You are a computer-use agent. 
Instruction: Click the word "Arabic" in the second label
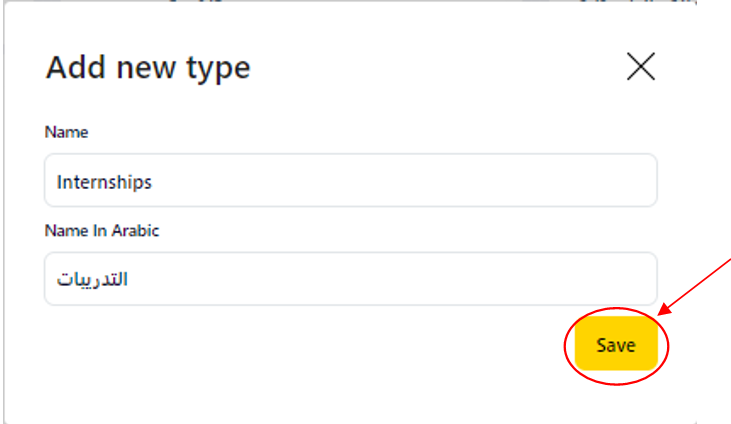tap(137, 230)
